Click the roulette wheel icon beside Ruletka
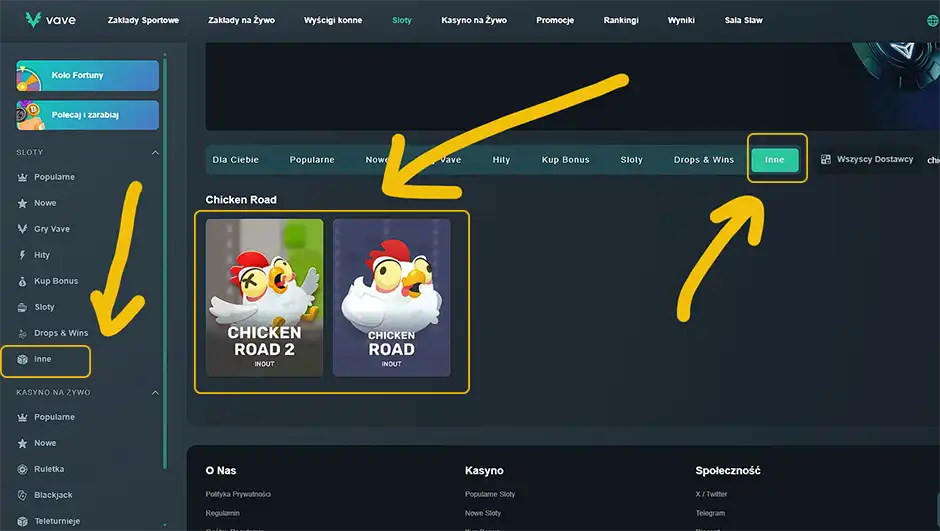This screenshot has width=940, height=531. click(x=22, y=469)
